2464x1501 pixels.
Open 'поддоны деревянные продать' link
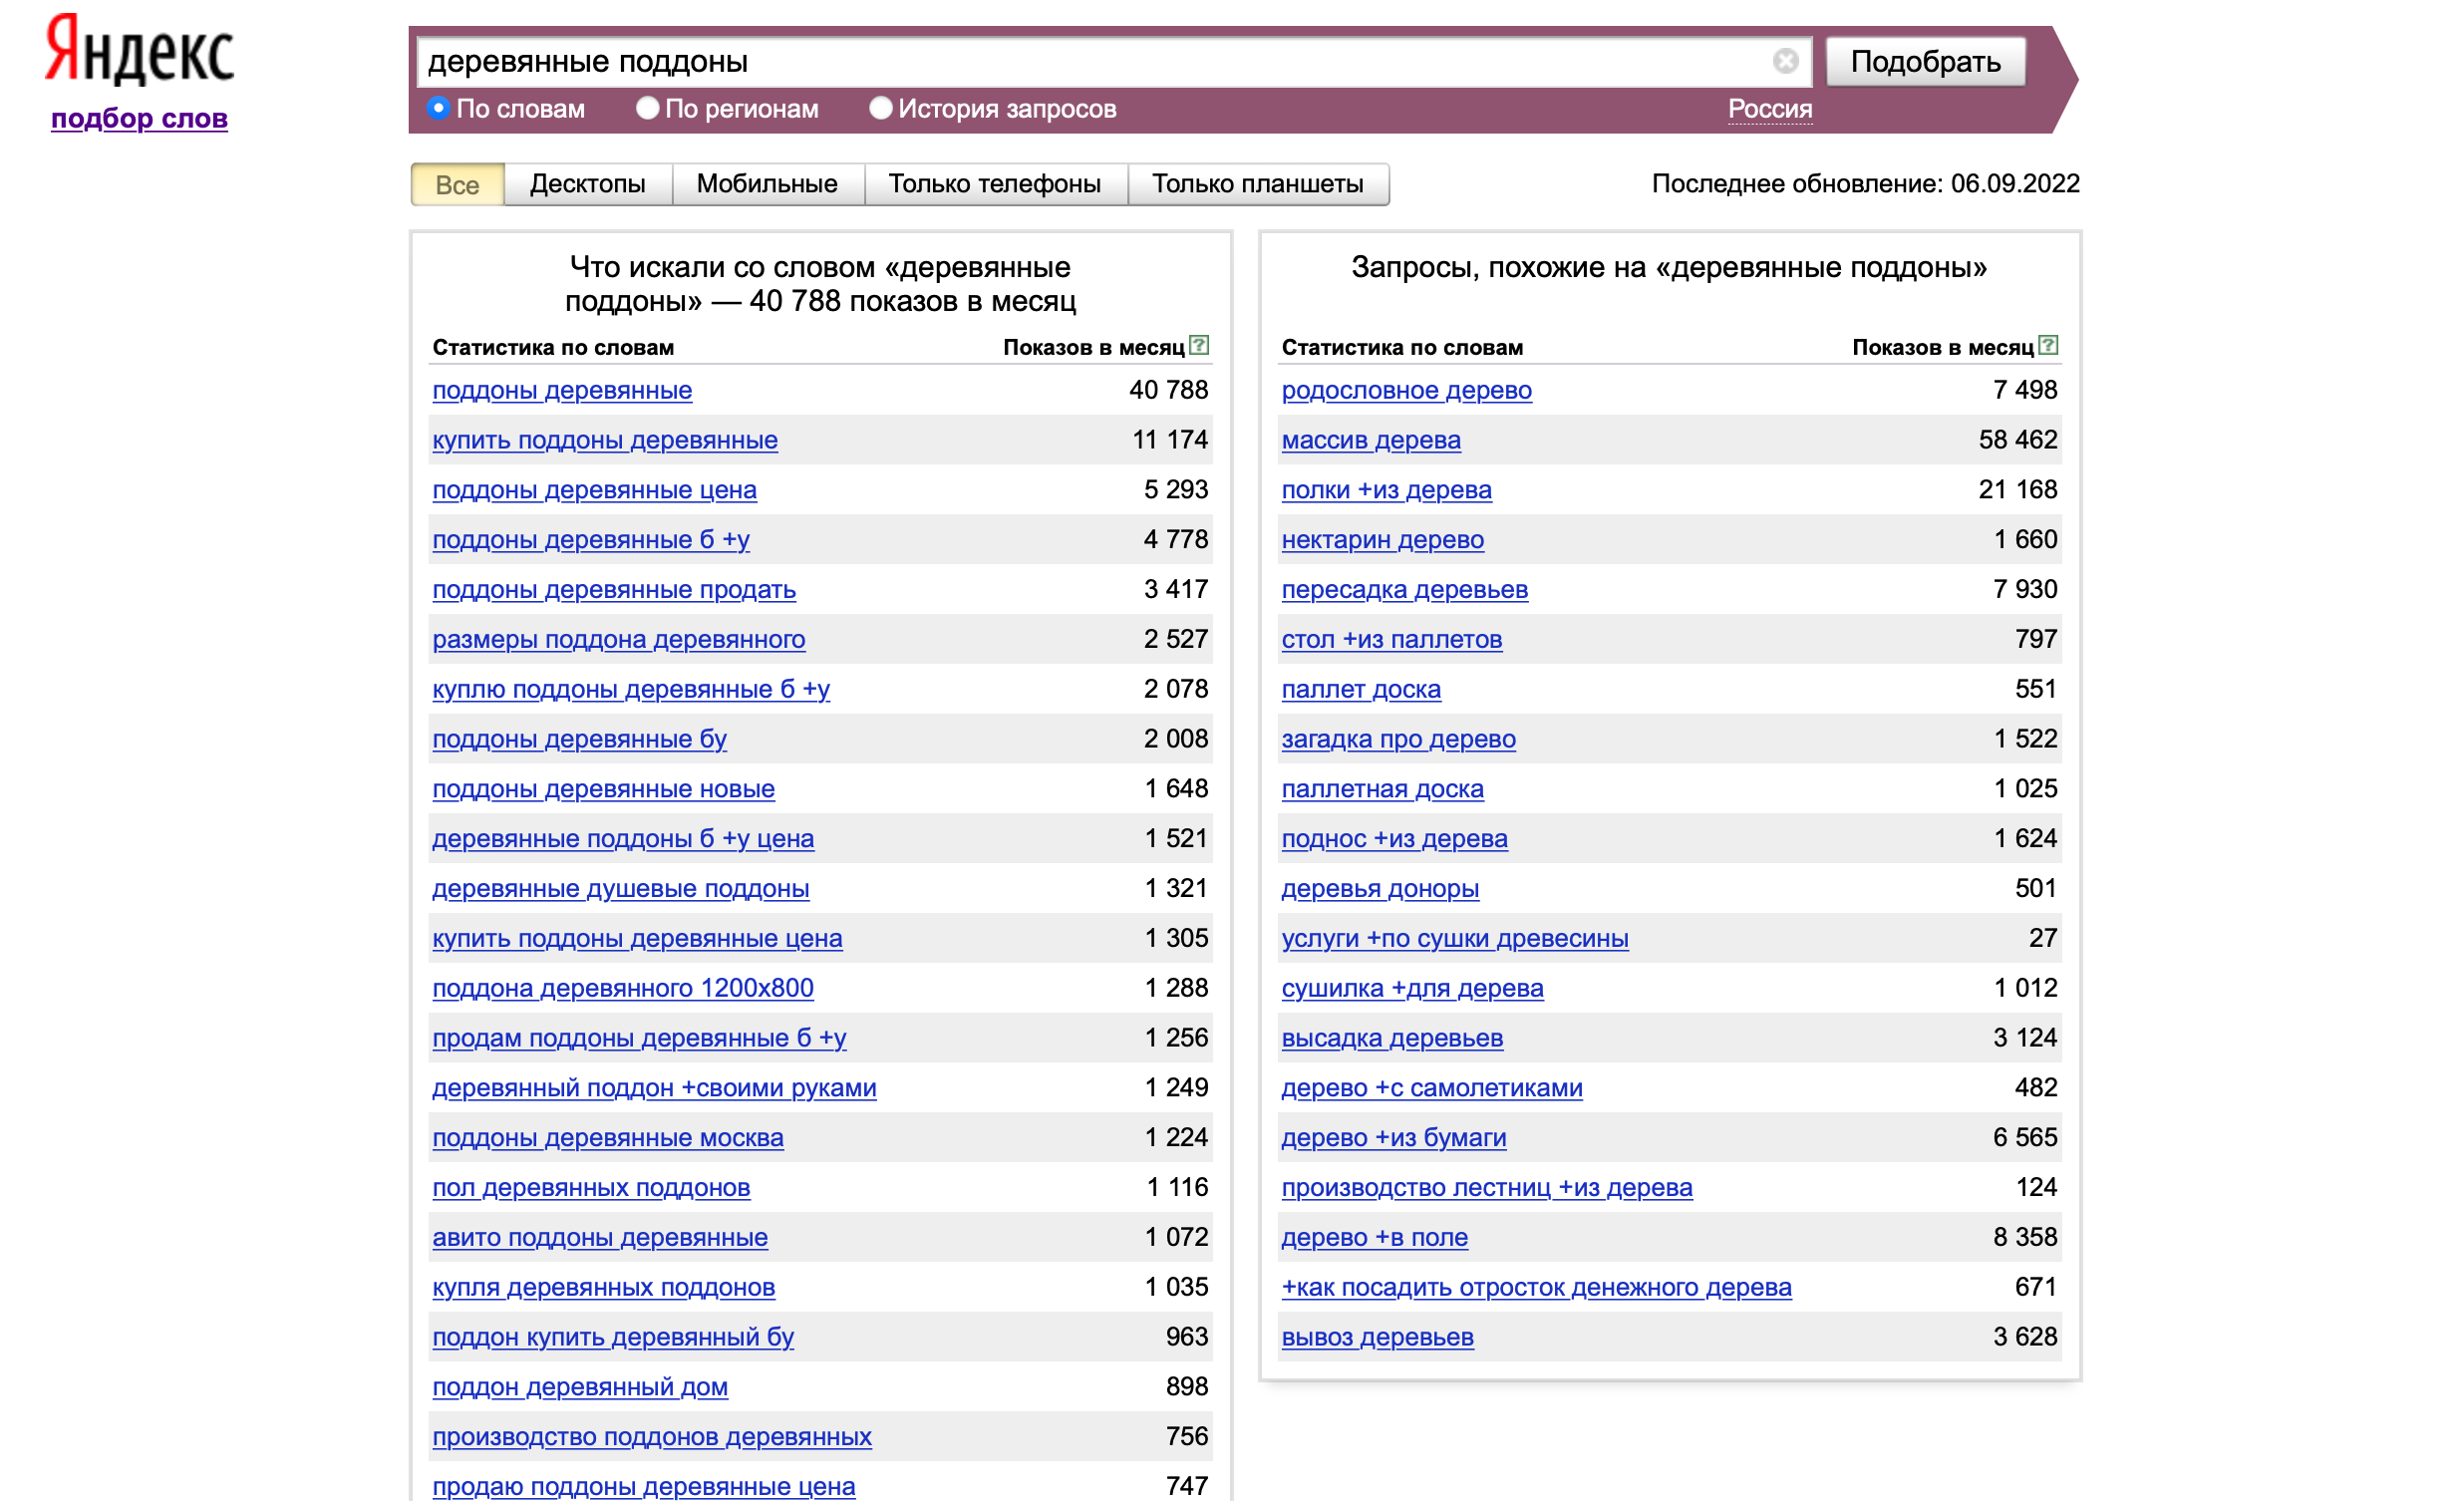[x=614, y=590]
